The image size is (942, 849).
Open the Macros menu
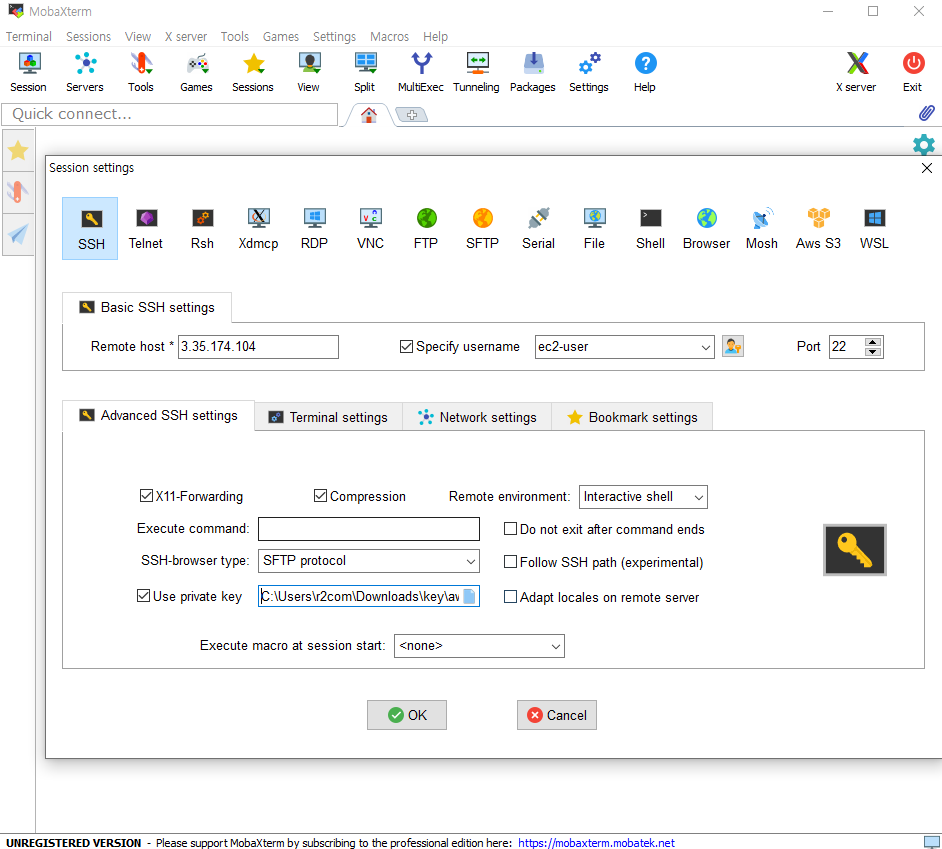(x=389, y=37)
